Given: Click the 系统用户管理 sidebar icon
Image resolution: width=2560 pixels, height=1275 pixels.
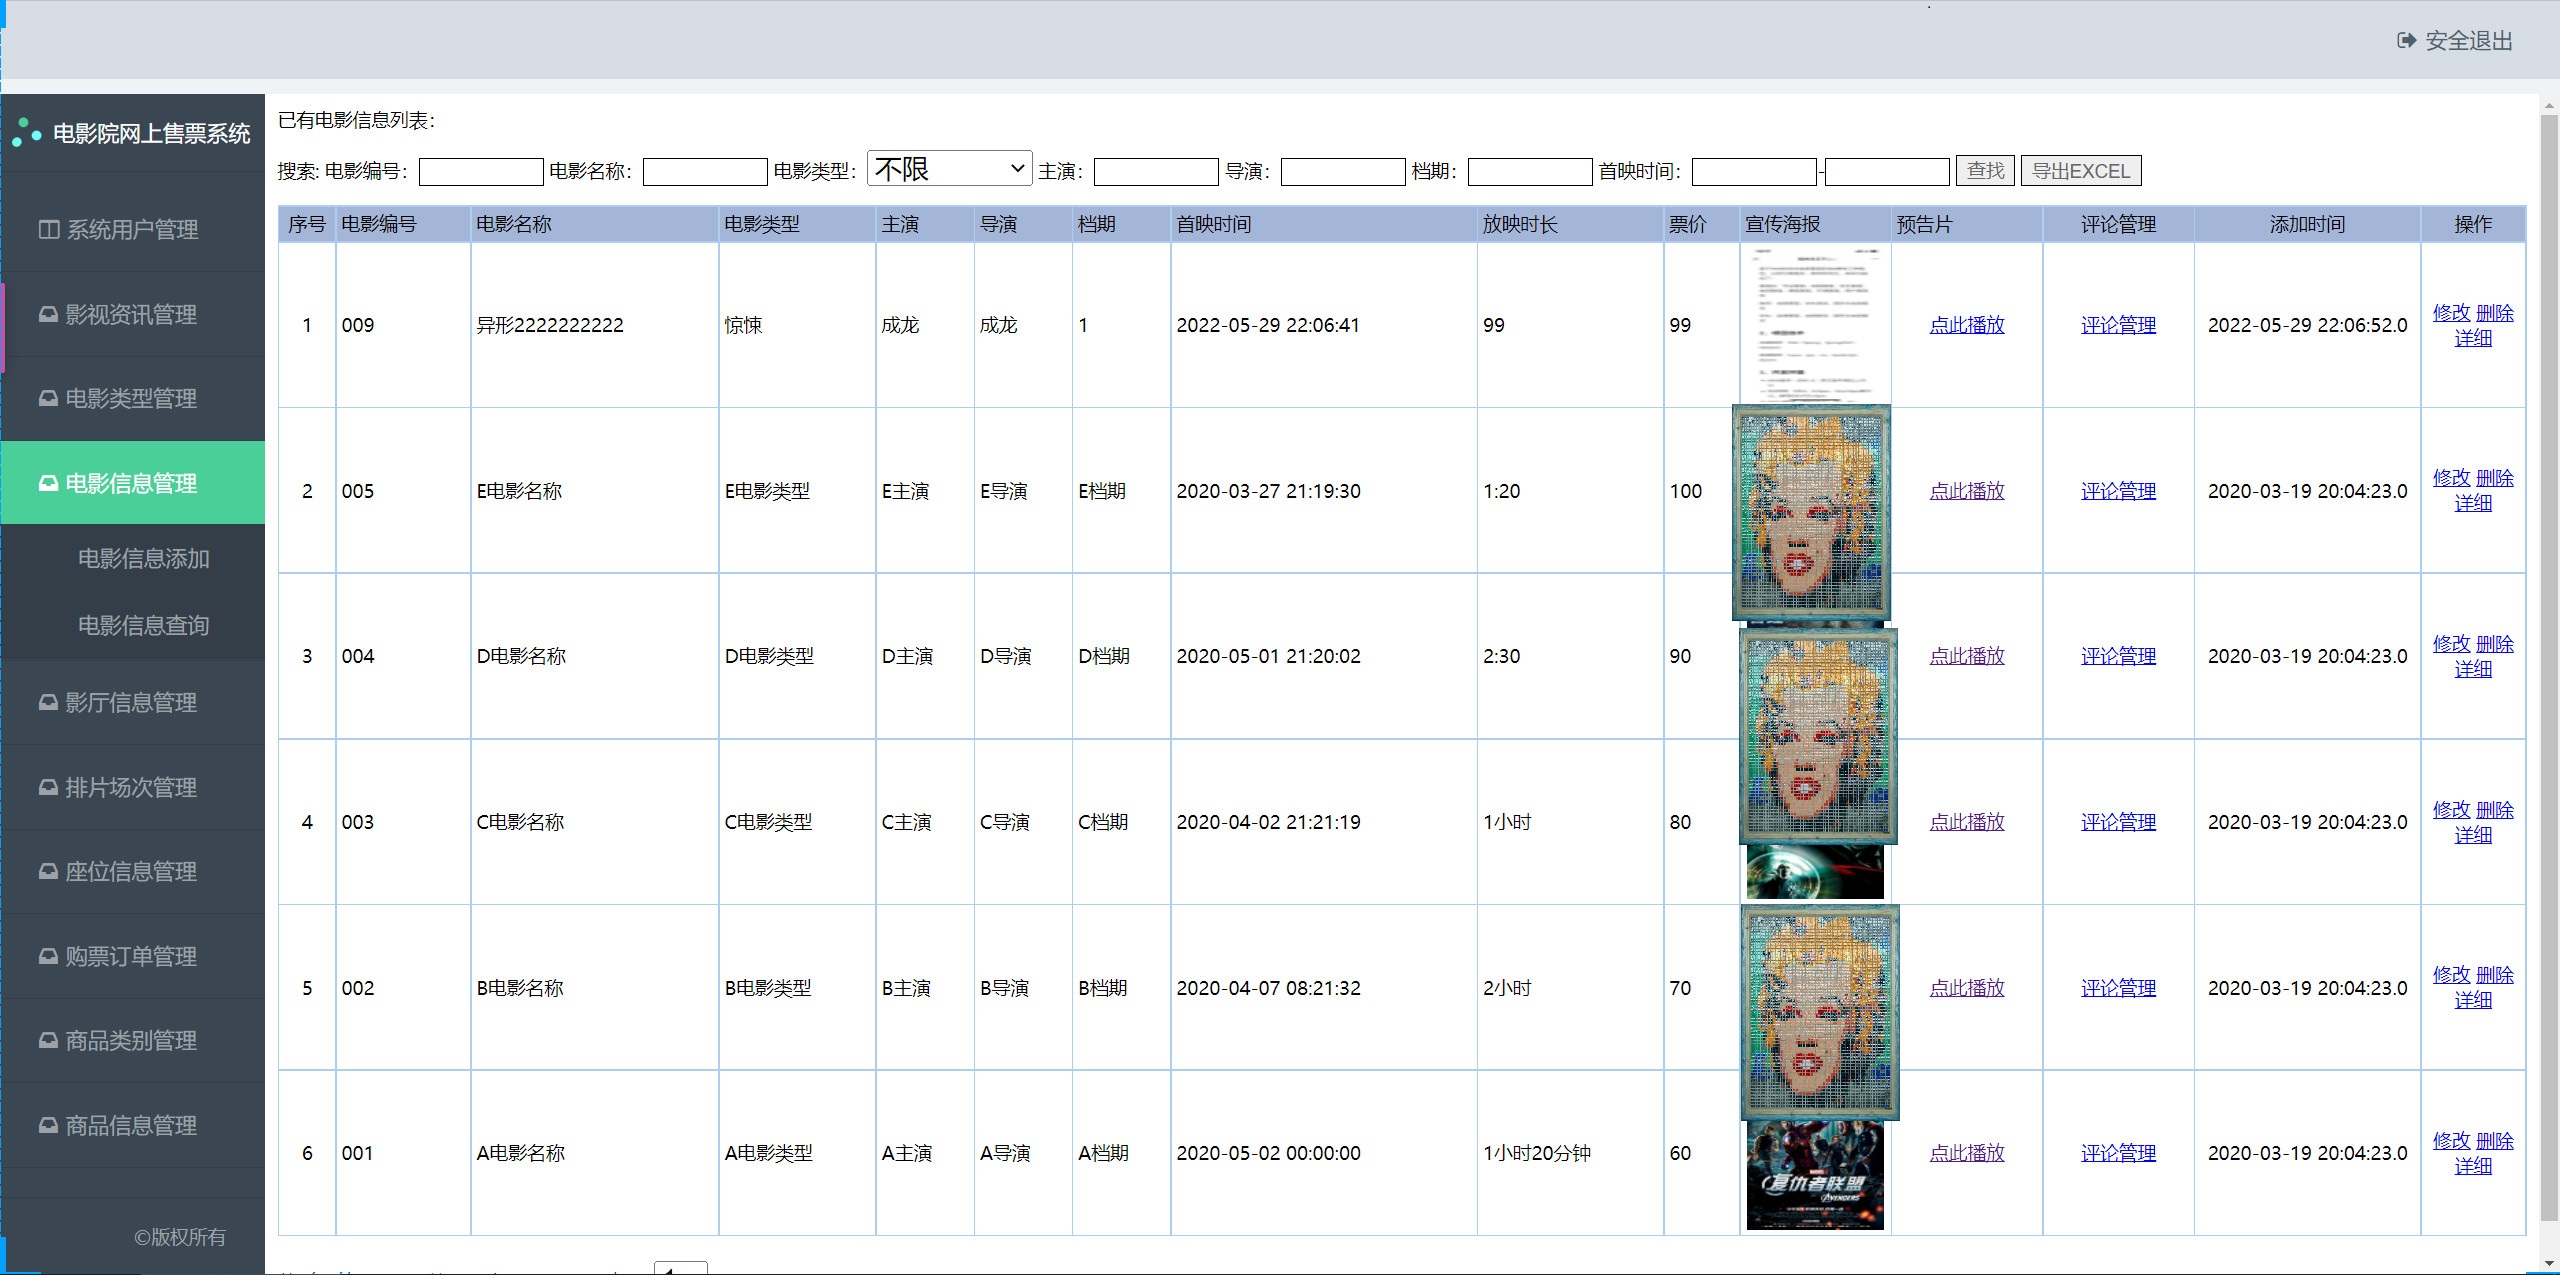Looking at the screenshot, I should pos(48,230).
